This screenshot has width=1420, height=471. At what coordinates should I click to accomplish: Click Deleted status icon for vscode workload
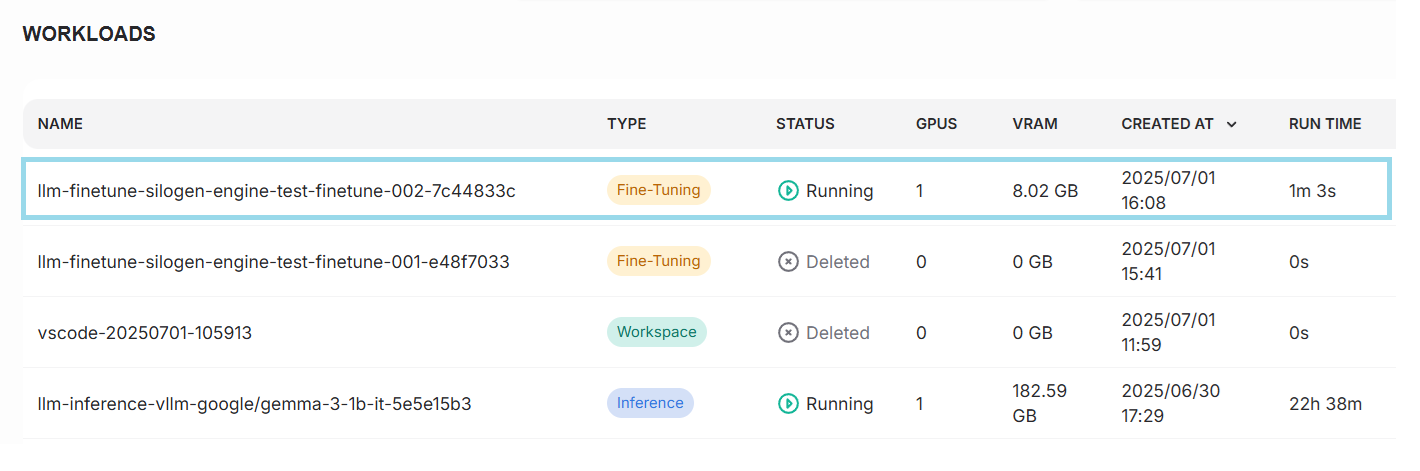[788, 333]
